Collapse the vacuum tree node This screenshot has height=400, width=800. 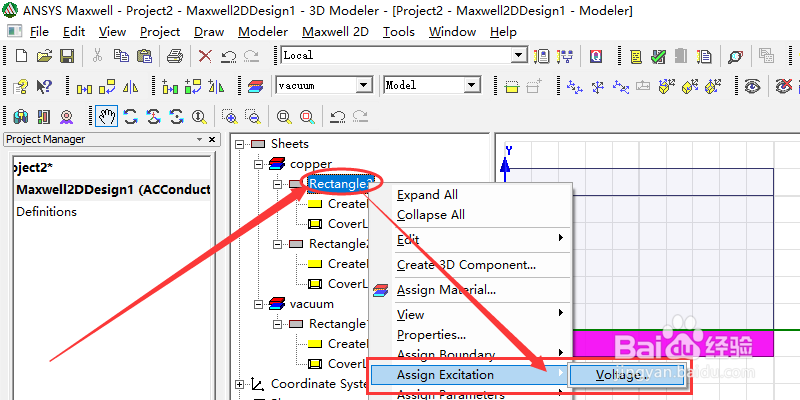(x=259, y=305)
